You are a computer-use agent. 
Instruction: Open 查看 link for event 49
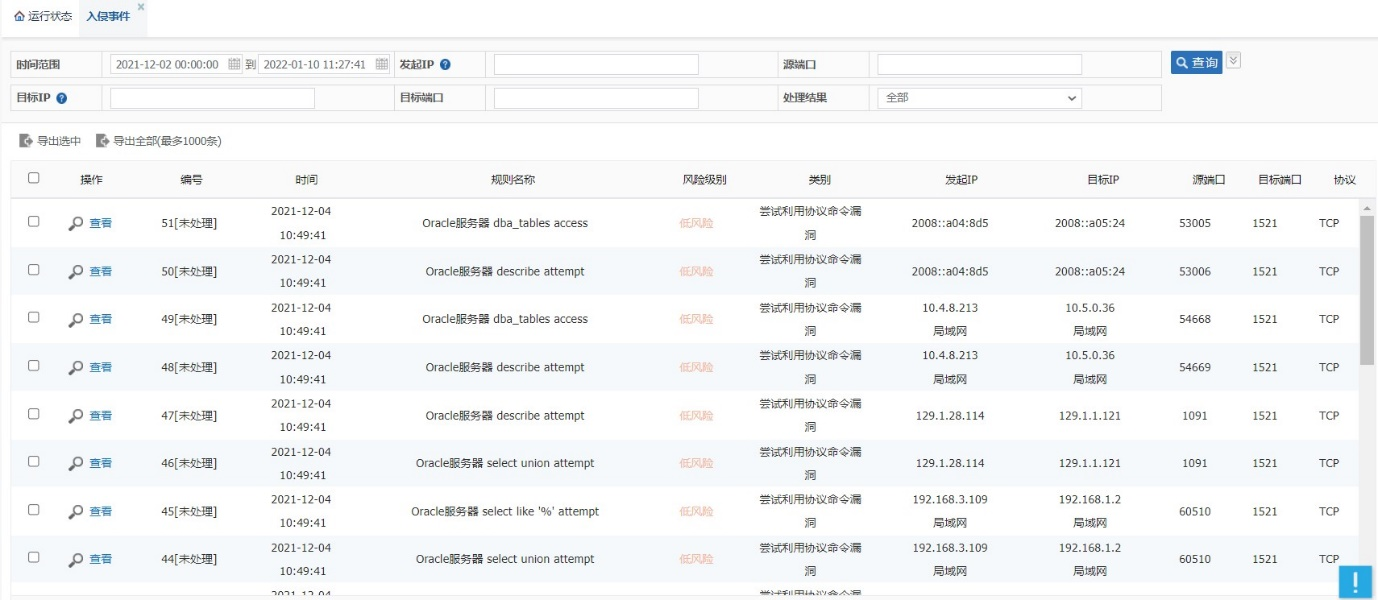pos(101,320)
